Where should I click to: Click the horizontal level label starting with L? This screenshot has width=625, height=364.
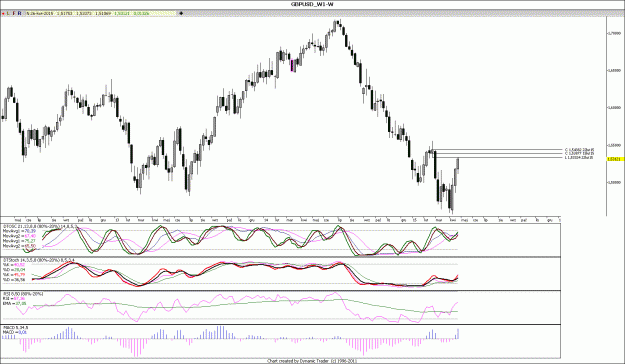point(579,157)
